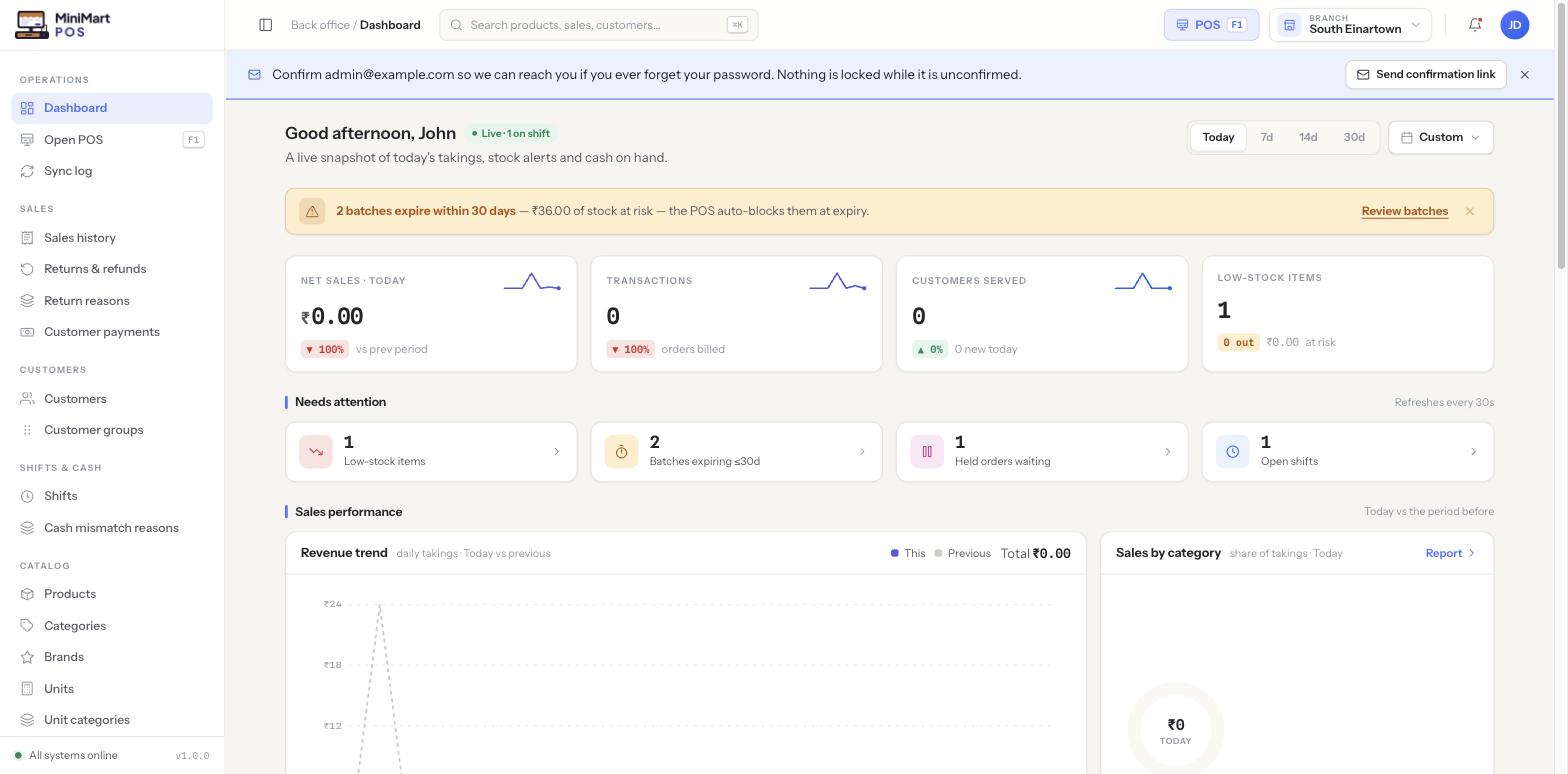This screenshot has height=774, width=1568.
Task: Open the Low-stock items attention card
Action: coord(431,452)
